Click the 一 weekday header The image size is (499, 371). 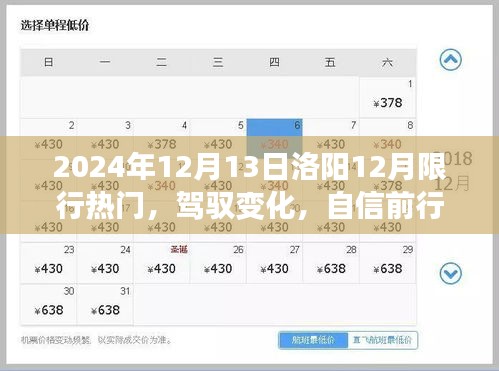pos(105,62)
